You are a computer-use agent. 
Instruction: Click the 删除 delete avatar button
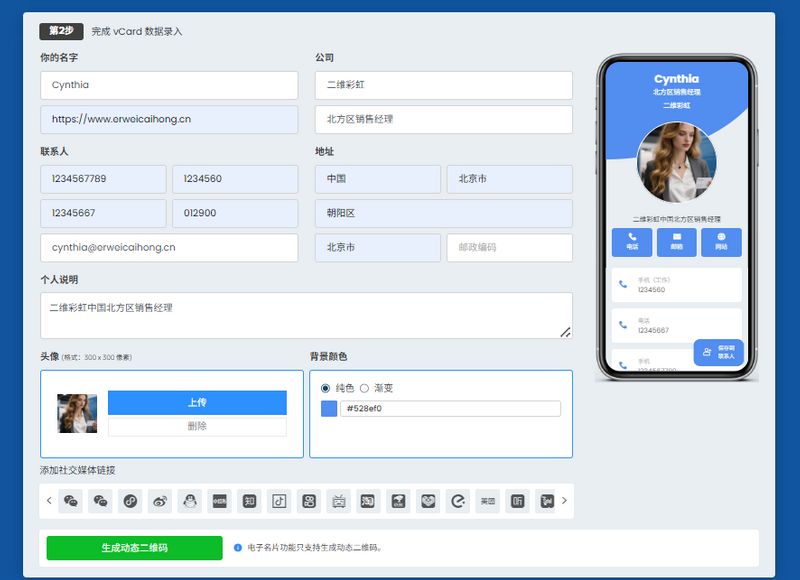[197, 426]
